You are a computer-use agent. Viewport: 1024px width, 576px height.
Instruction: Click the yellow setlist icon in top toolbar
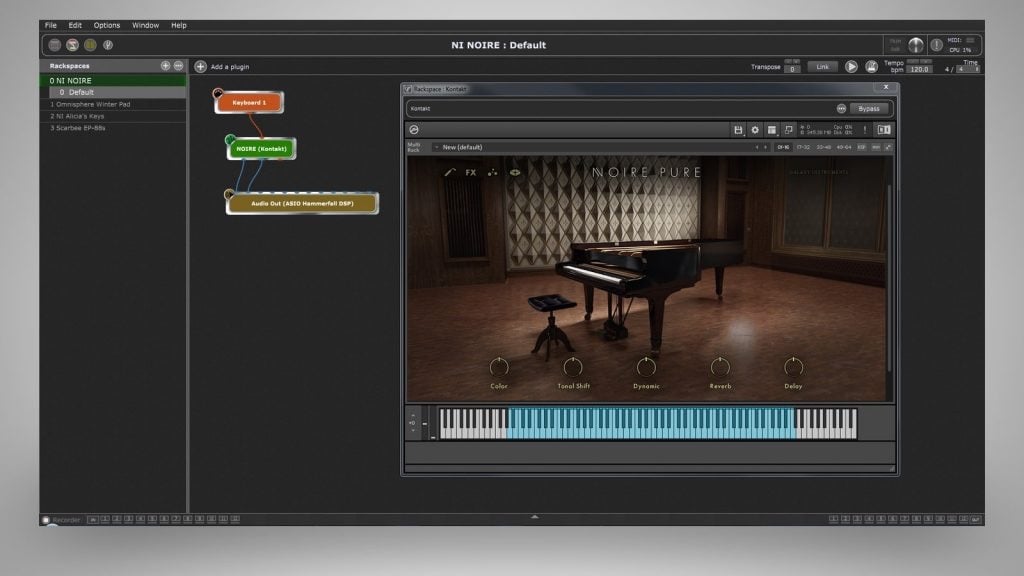coord(90,45)
